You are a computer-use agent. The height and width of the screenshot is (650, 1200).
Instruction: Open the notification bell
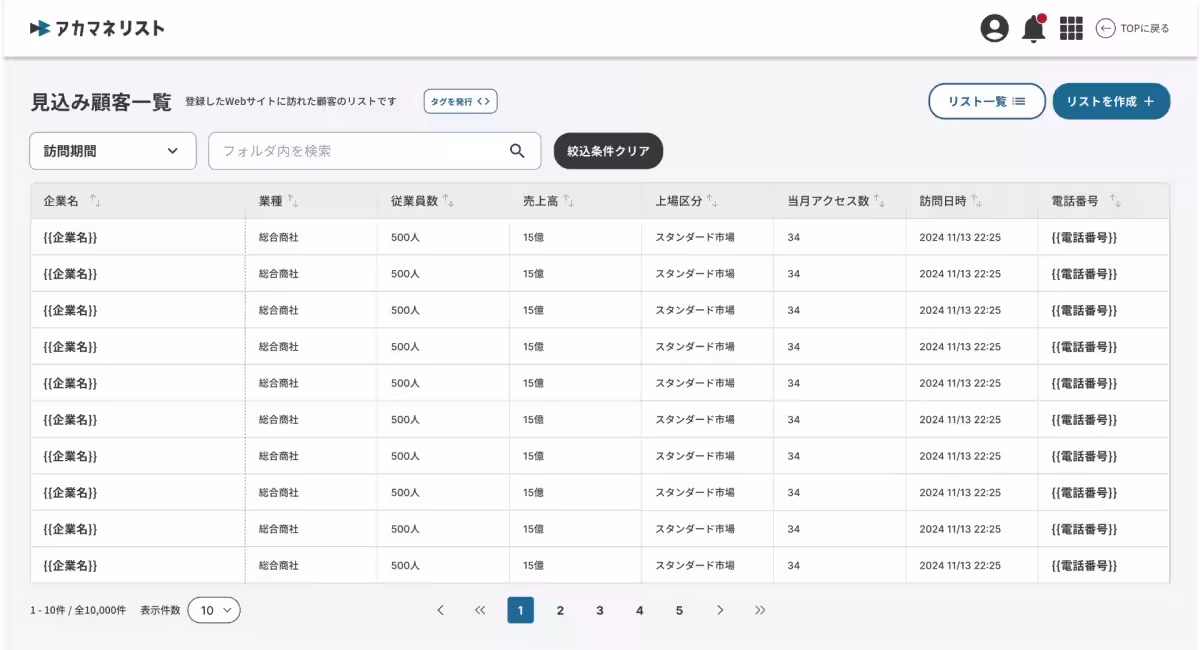click(1034, 28)
